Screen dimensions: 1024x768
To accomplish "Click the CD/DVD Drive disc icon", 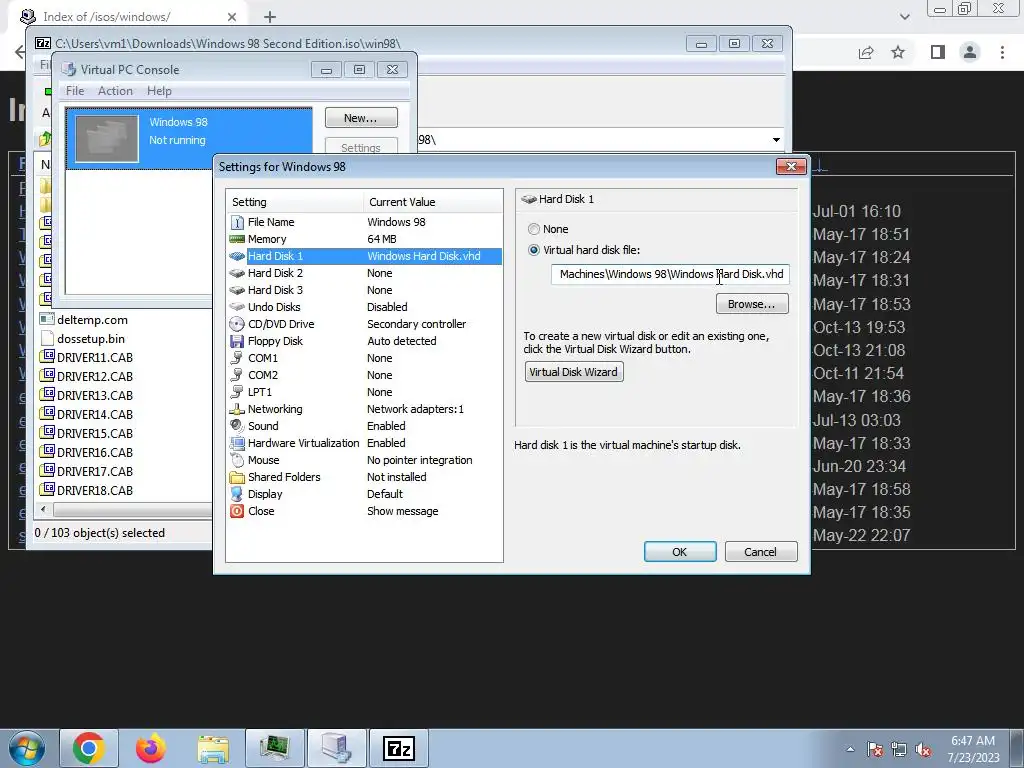I will point(237,324).
